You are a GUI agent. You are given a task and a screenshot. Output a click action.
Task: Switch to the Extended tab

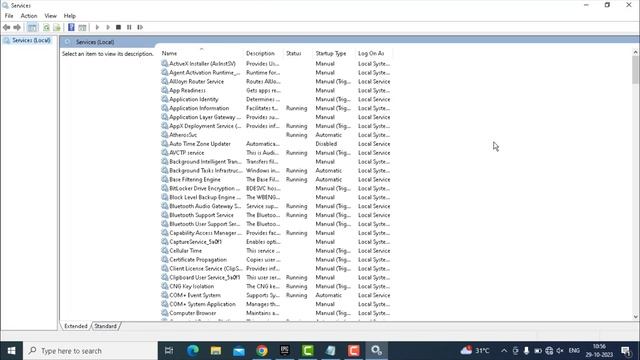[x=76, y=326]
